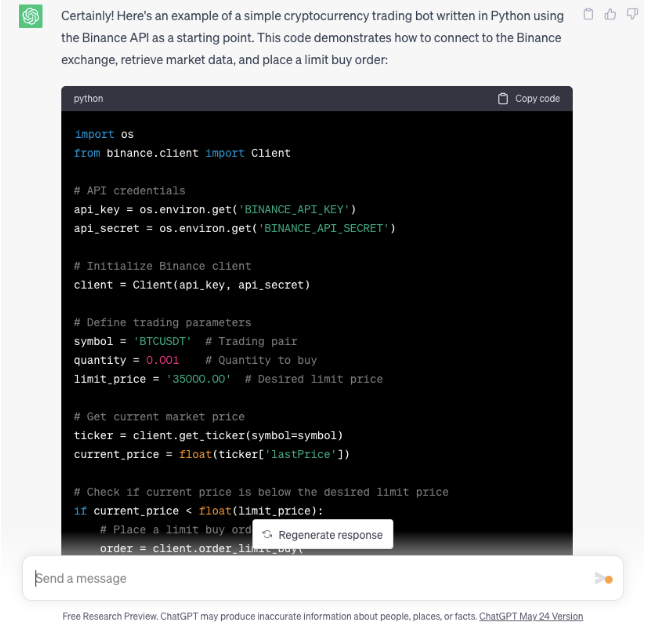Click the '35000.00' limit price string

196,379
